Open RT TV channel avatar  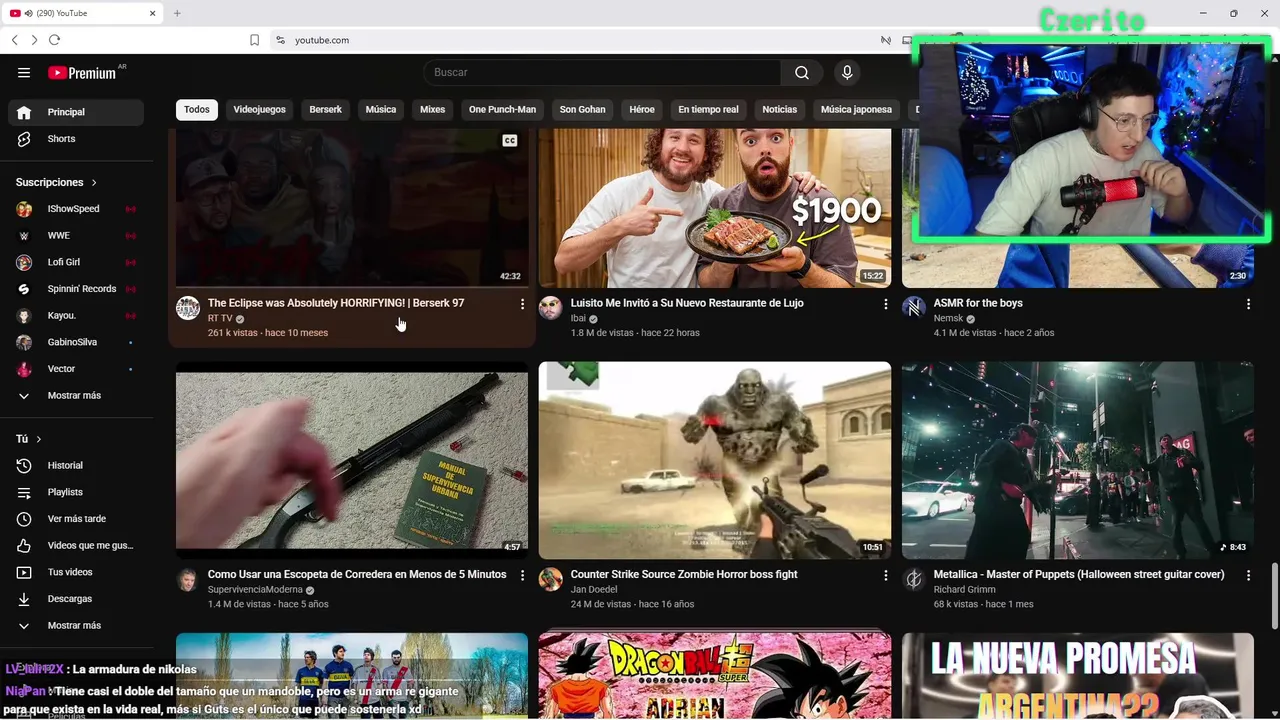(188, 308)
